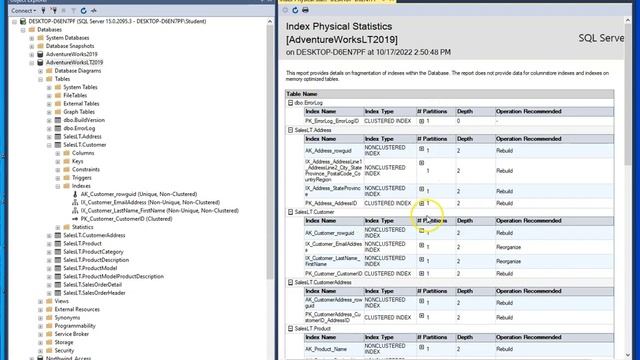Click the Graph Tables folder icon
Viewport: 640px width, 360px height.
[58, 112]
